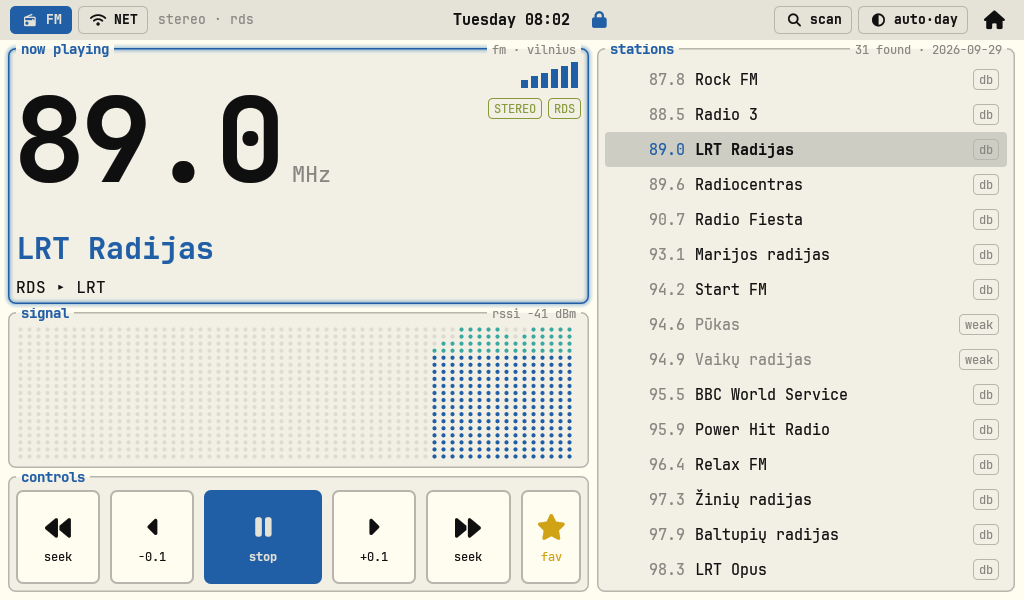
Task: Tune to 94.6 Pūkas station
Action: click(x=806, y=325)
